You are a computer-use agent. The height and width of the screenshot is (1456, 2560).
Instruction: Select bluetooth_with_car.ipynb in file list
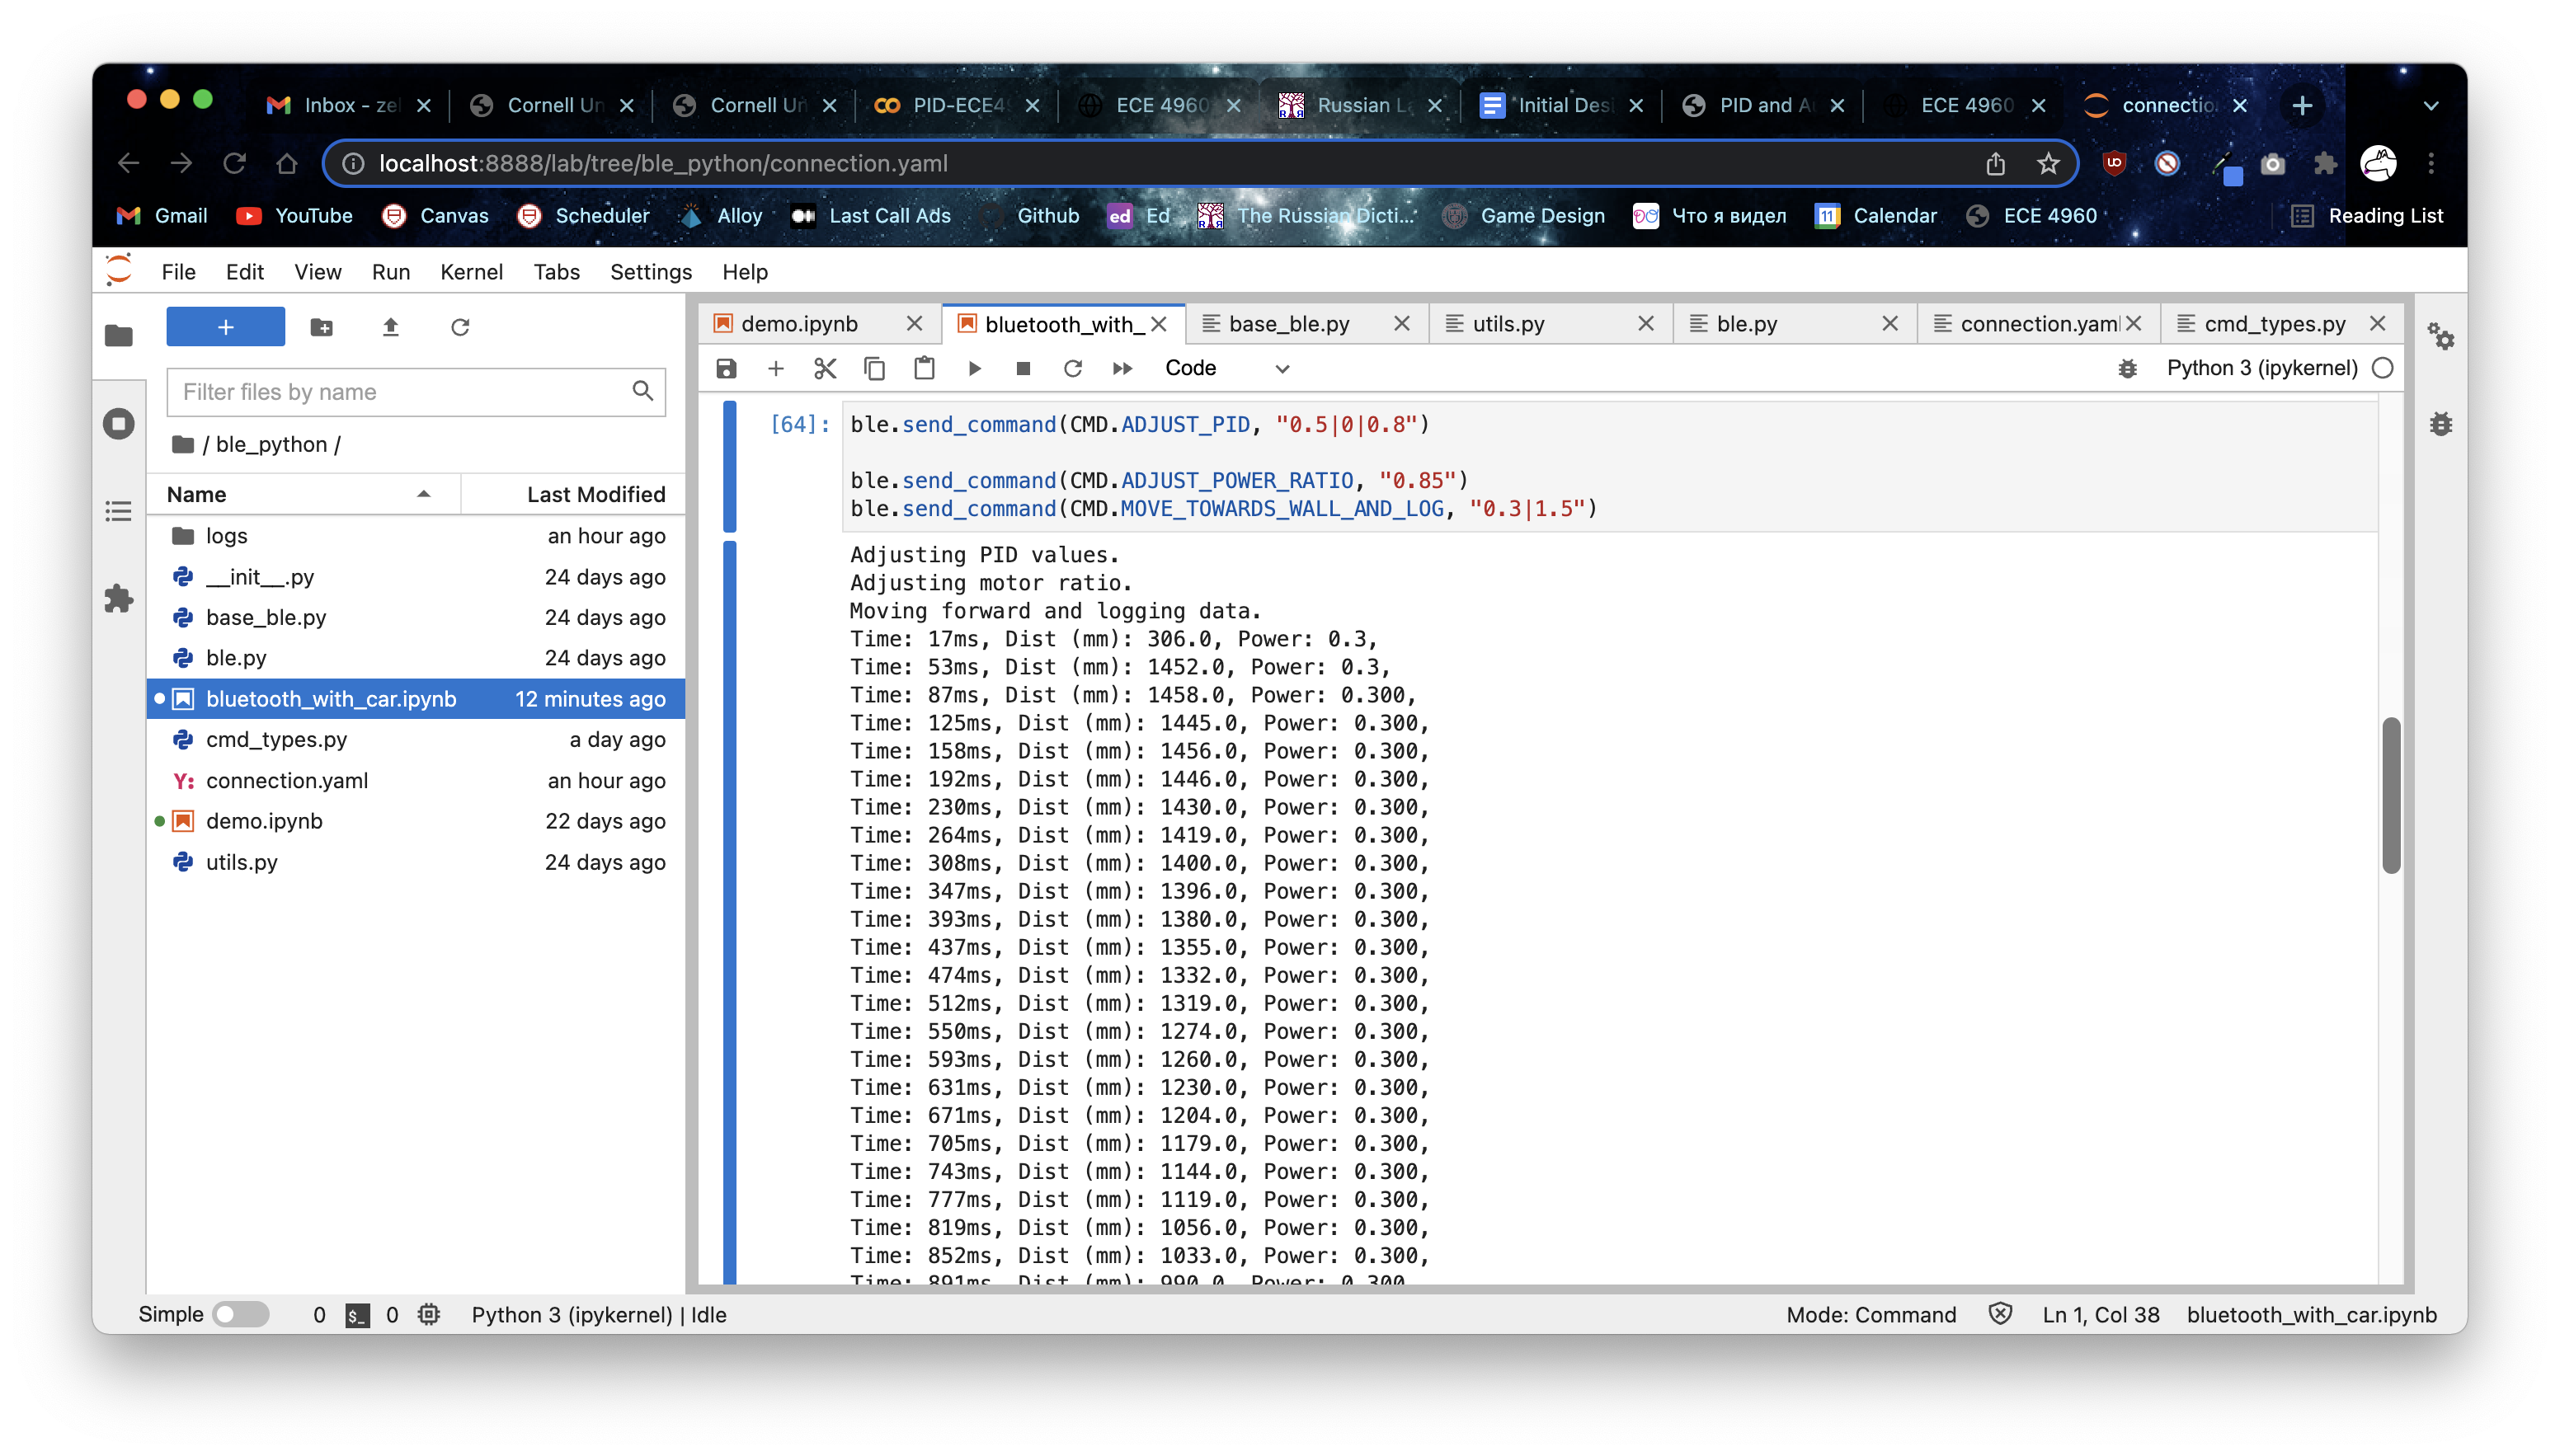pyautogui.click(x=417, y=699)
